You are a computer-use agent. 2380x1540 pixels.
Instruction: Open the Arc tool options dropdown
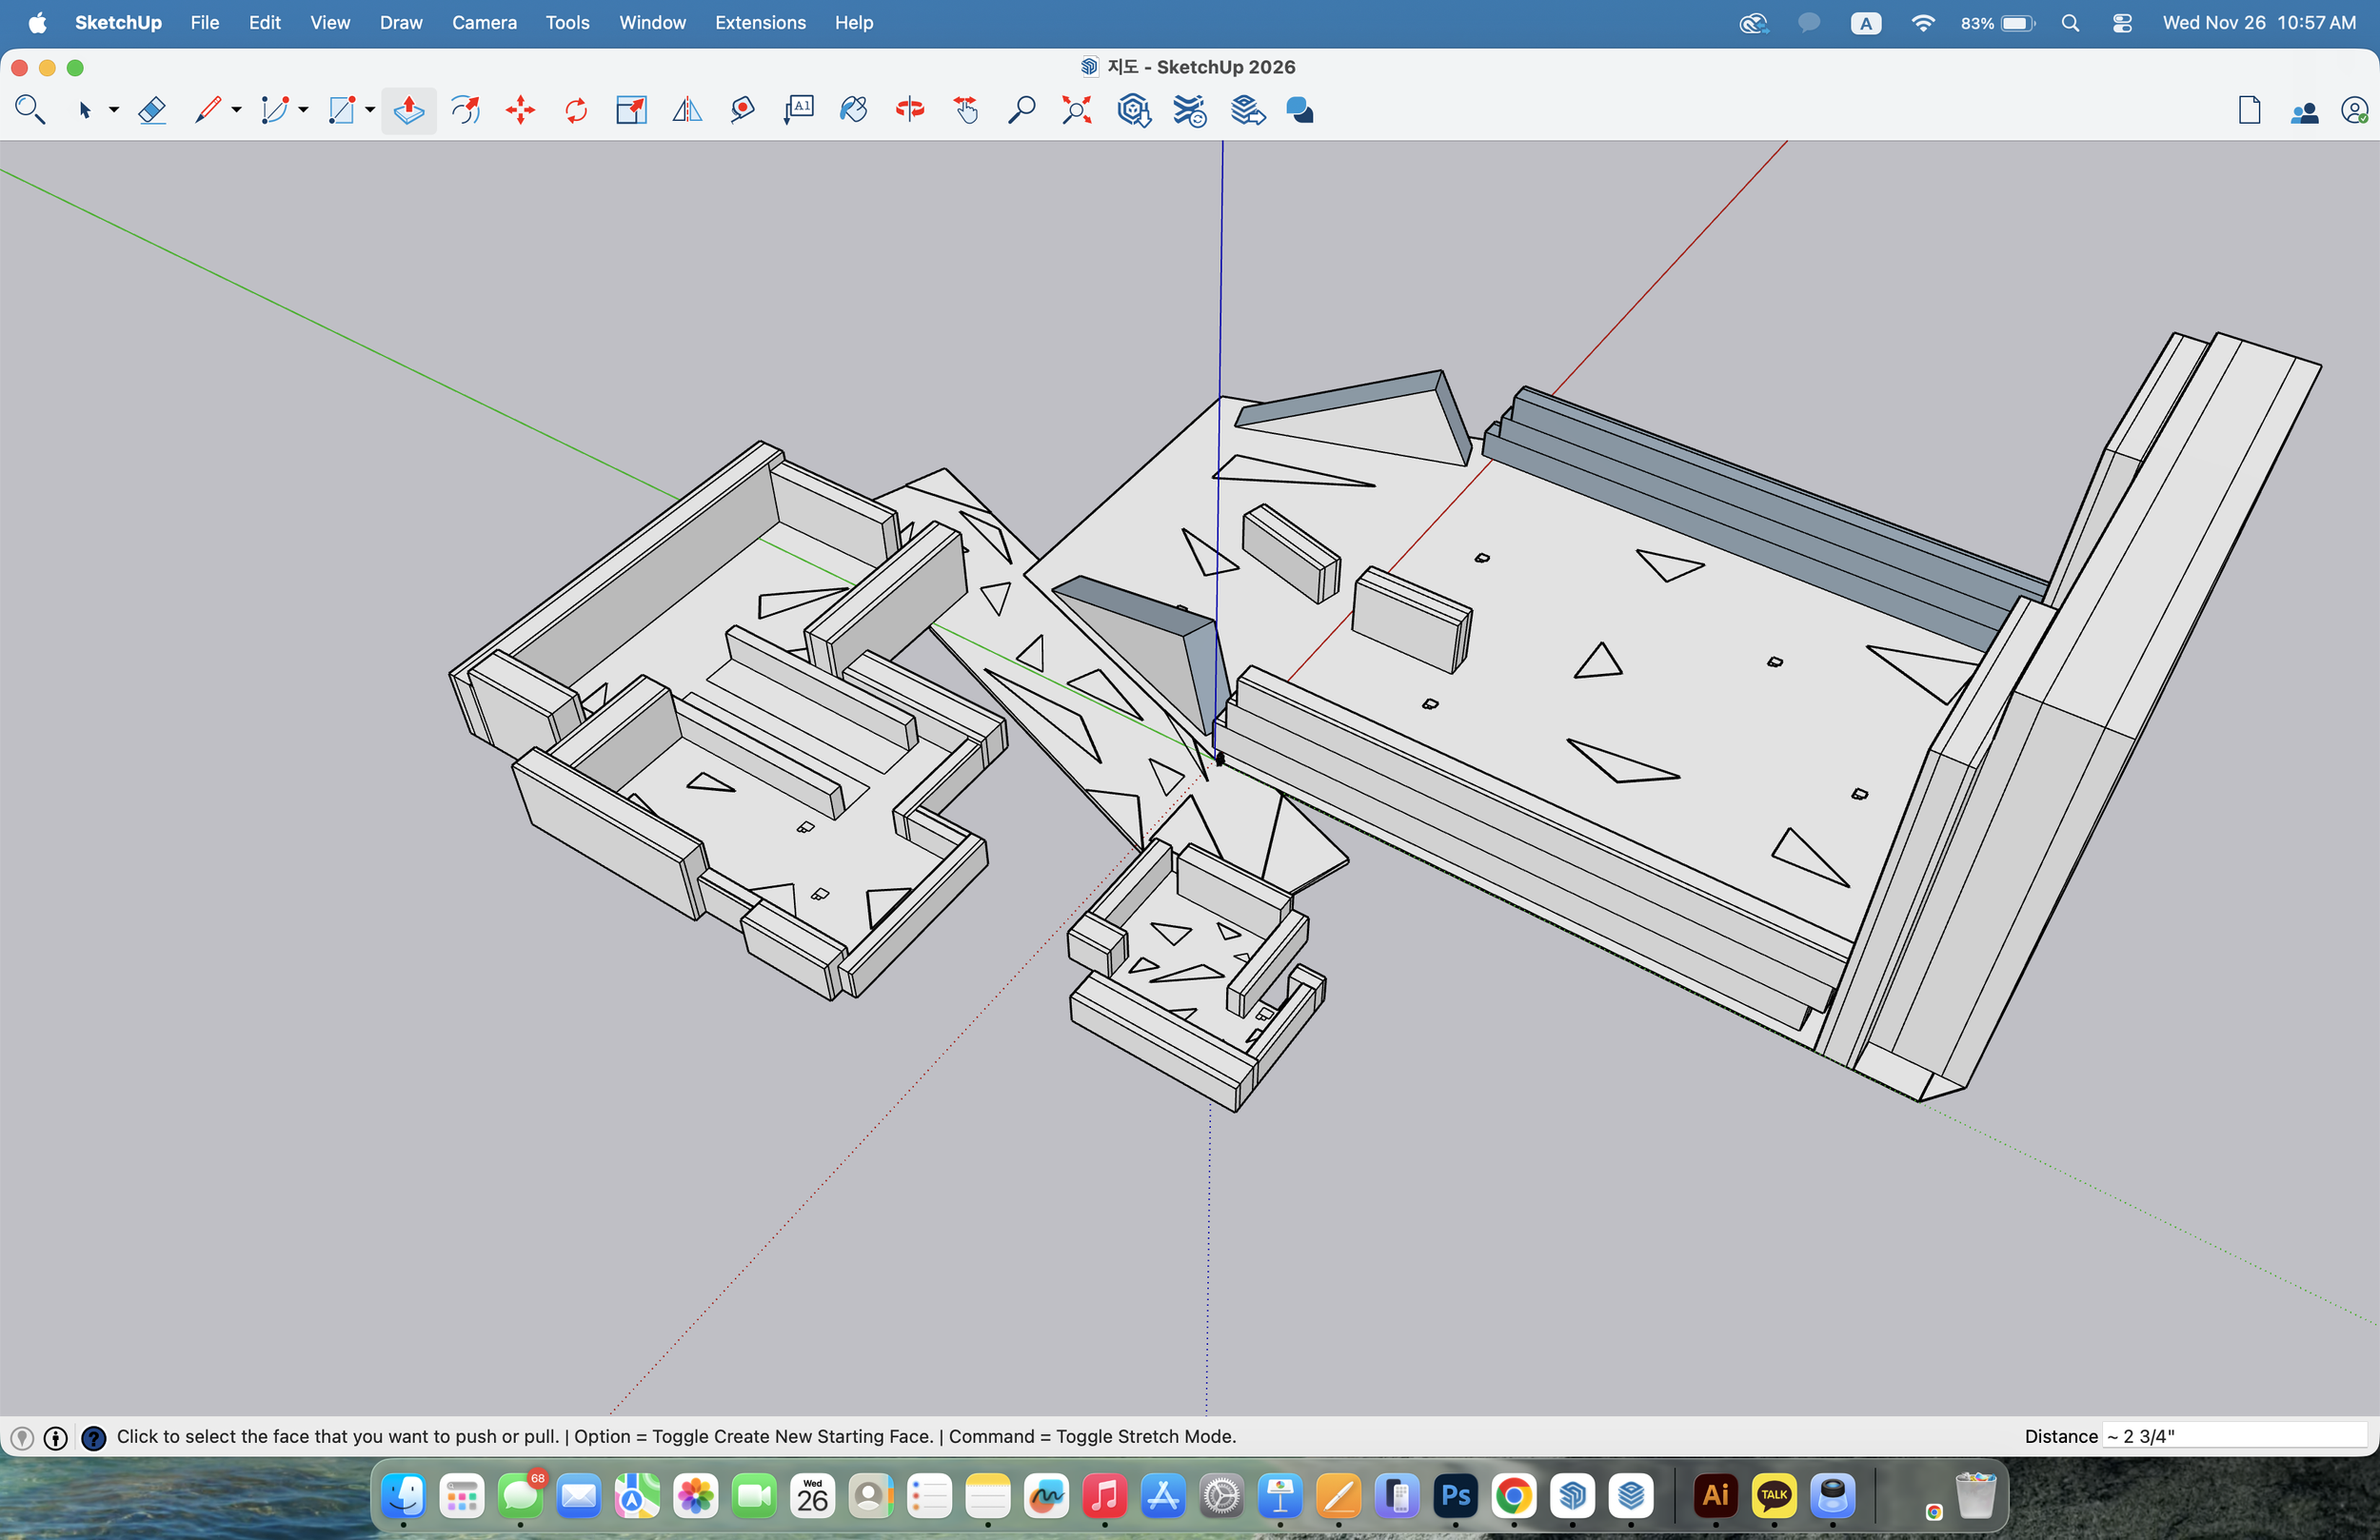(x=303, y=110)
